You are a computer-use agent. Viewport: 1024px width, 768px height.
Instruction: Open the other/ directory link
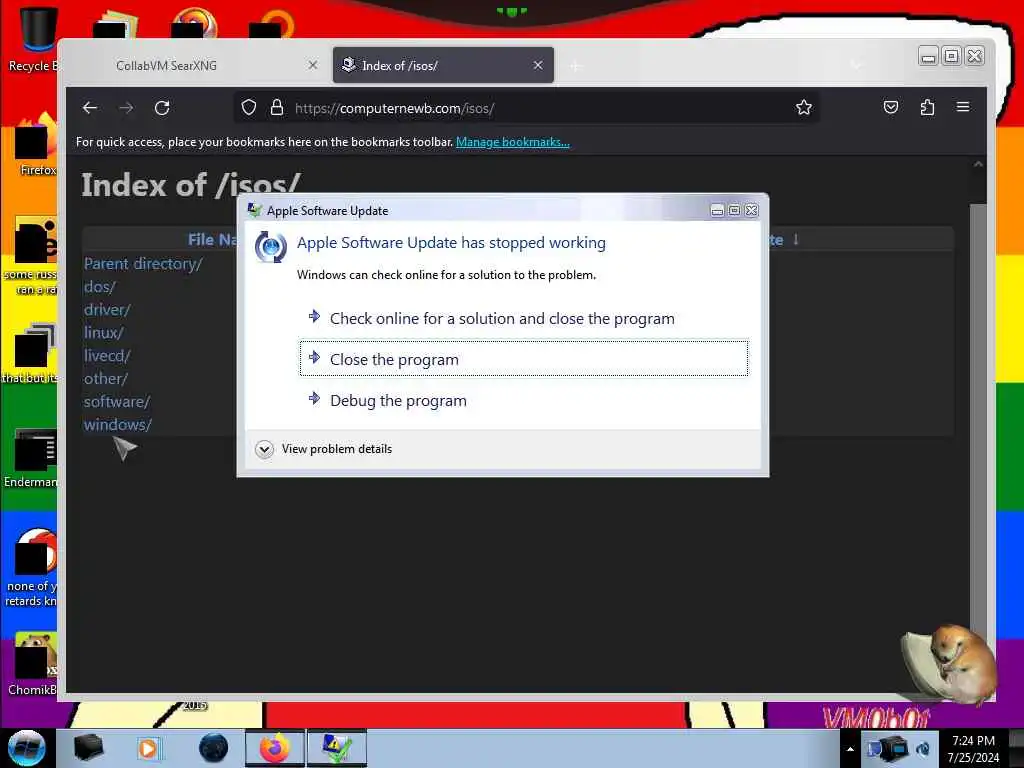(106, 378)
